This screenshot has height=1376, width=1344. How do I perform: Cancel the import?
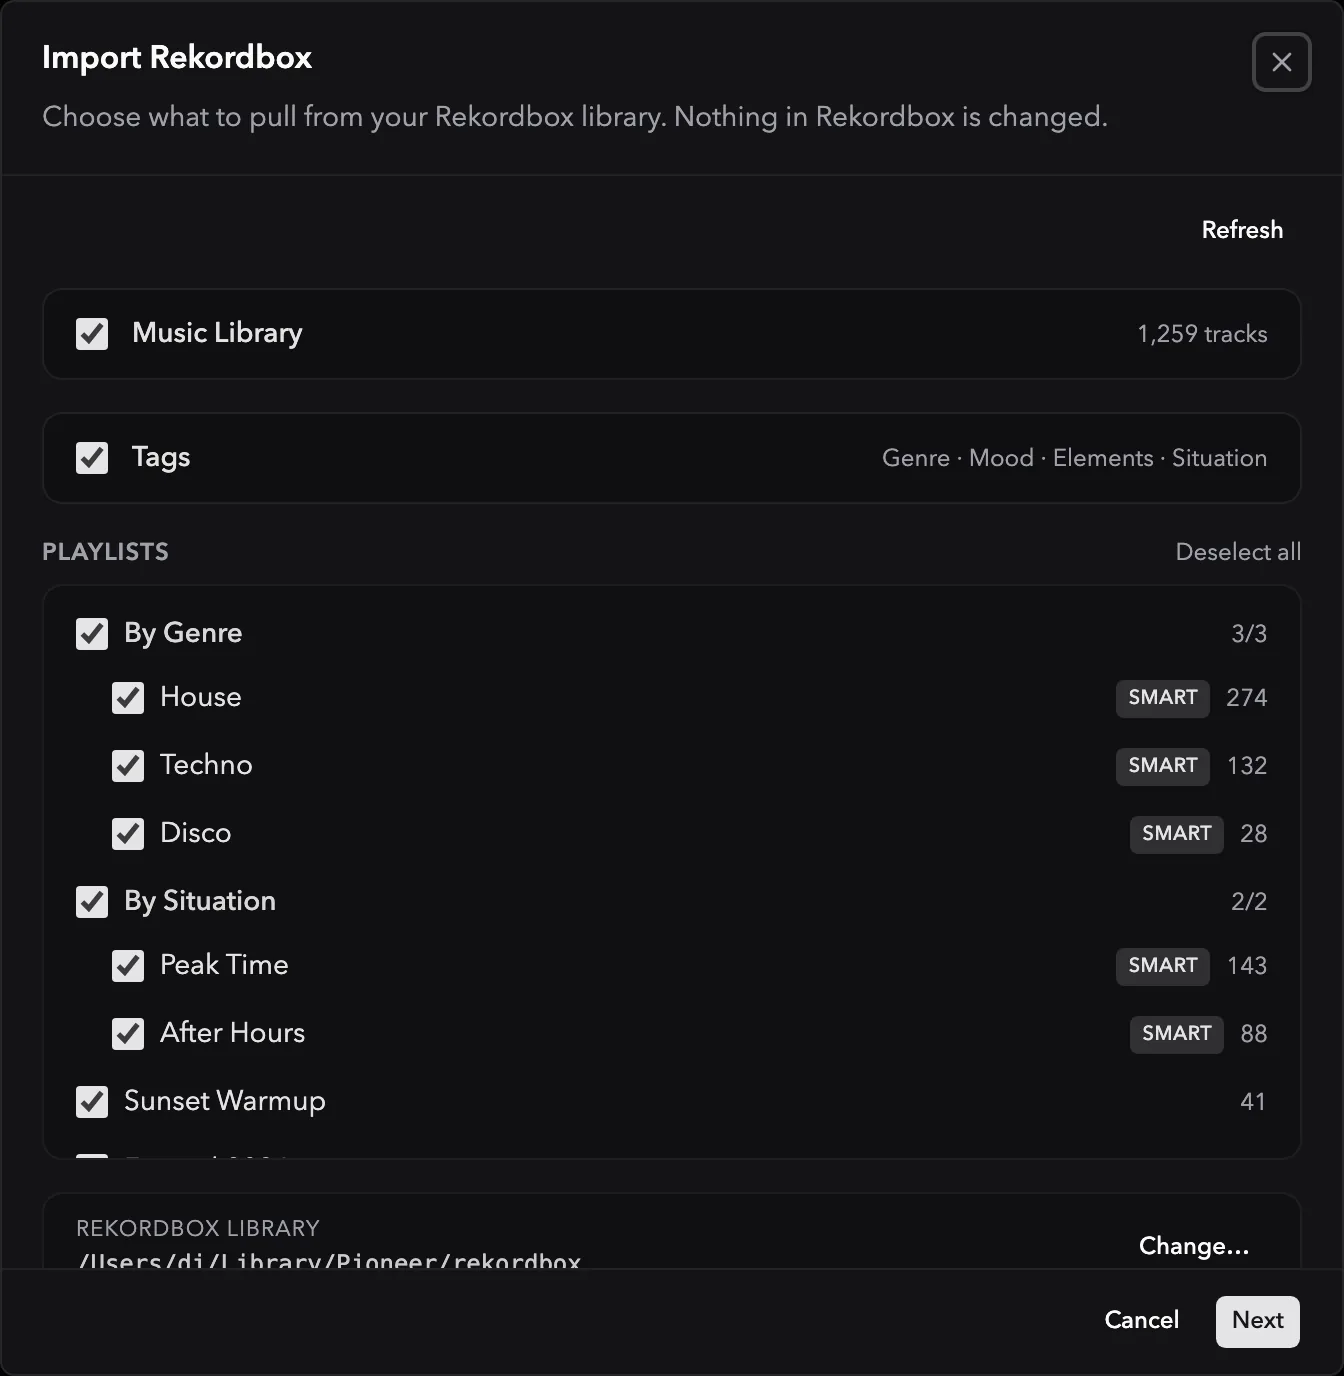pos(1142,1320)
